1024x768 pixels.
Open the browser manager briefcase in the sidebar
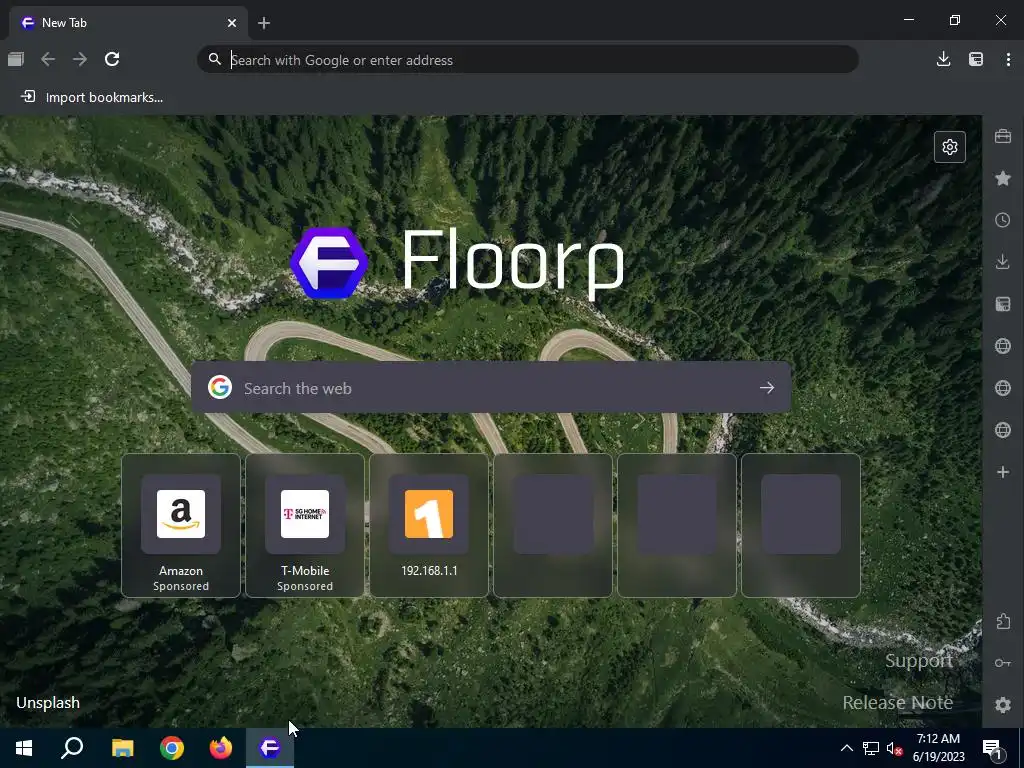1003,136
